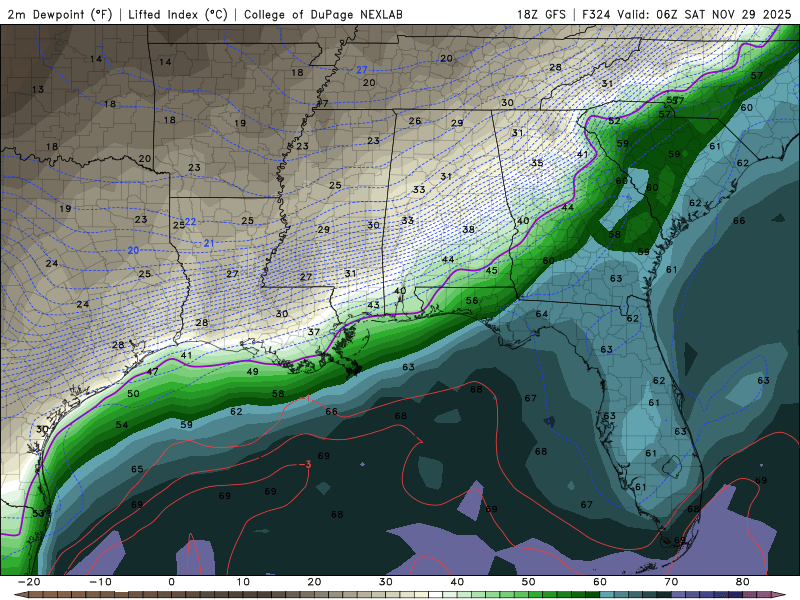Viewport: 800px width, 600px height.
Task: Click the "49" dewpoint value on the map
Action: (253, 372)
